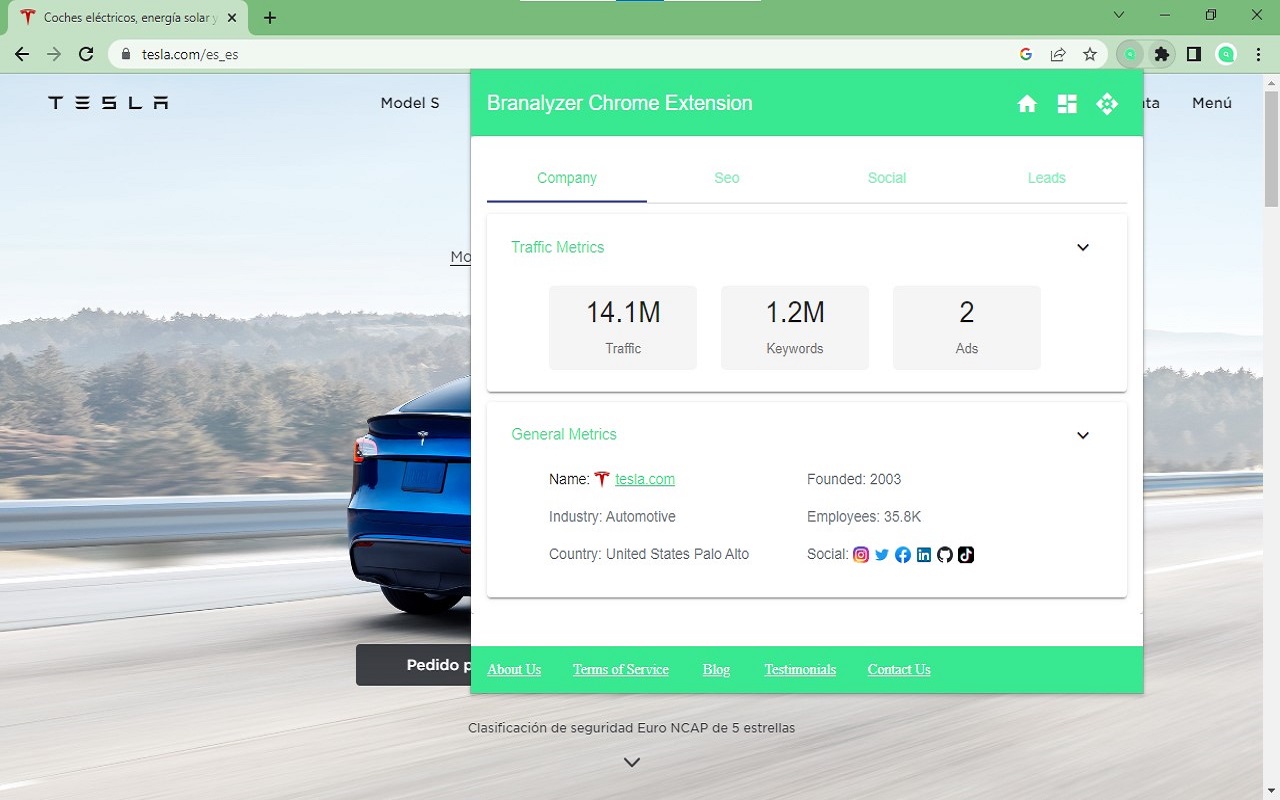
Task: Click the Founded: 2003 text
Action: click(x=854, y=479)
